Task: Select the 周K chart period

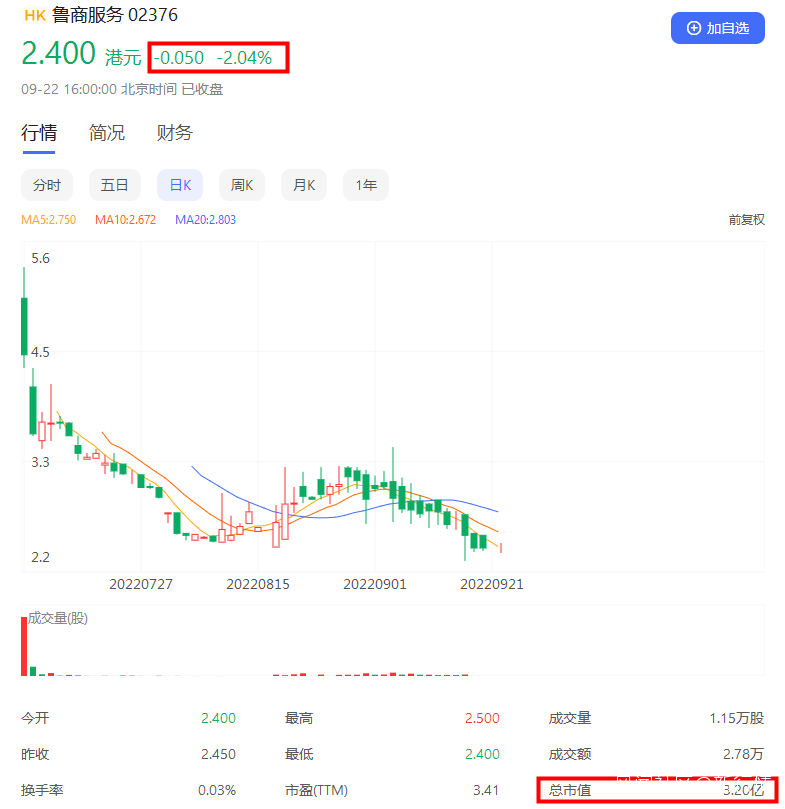Action: tap(242, 185)
